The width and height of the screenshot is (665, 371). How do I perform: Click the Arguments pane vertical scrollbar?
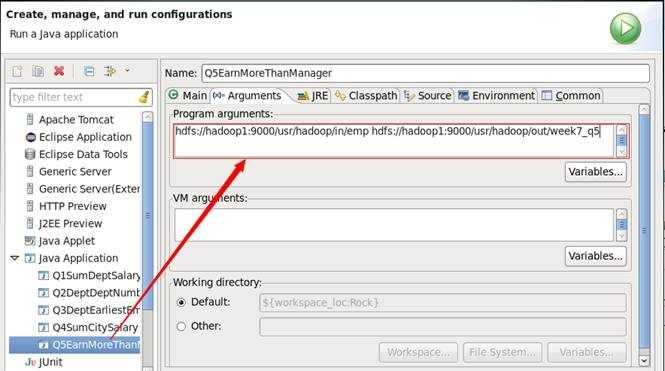click(644, 235)
